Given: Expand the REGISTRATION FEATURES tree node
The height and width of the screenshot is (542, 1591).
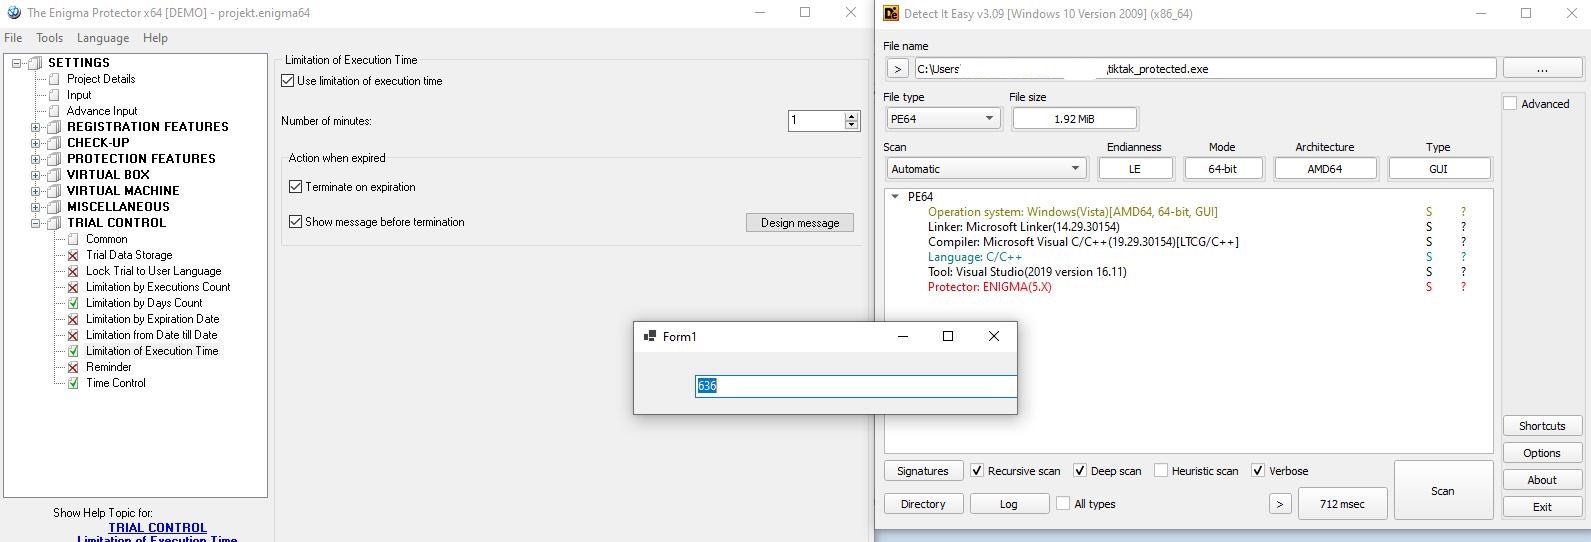Looking at the screenshot, I should (x=36, y=127).
